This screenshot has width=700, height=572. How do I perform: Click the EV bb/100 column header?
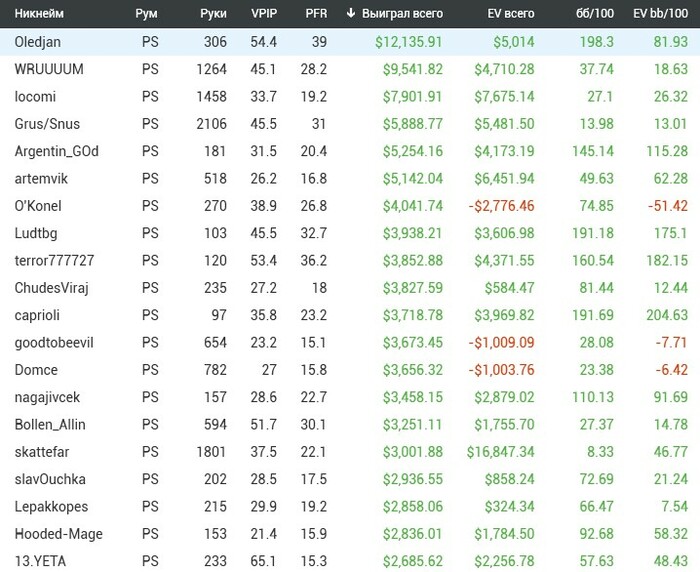pyautogui.click(x=661, y=14)
